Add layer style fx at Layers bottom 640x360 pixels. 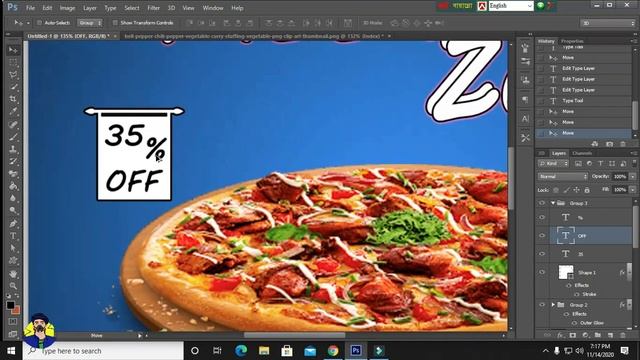560,335
